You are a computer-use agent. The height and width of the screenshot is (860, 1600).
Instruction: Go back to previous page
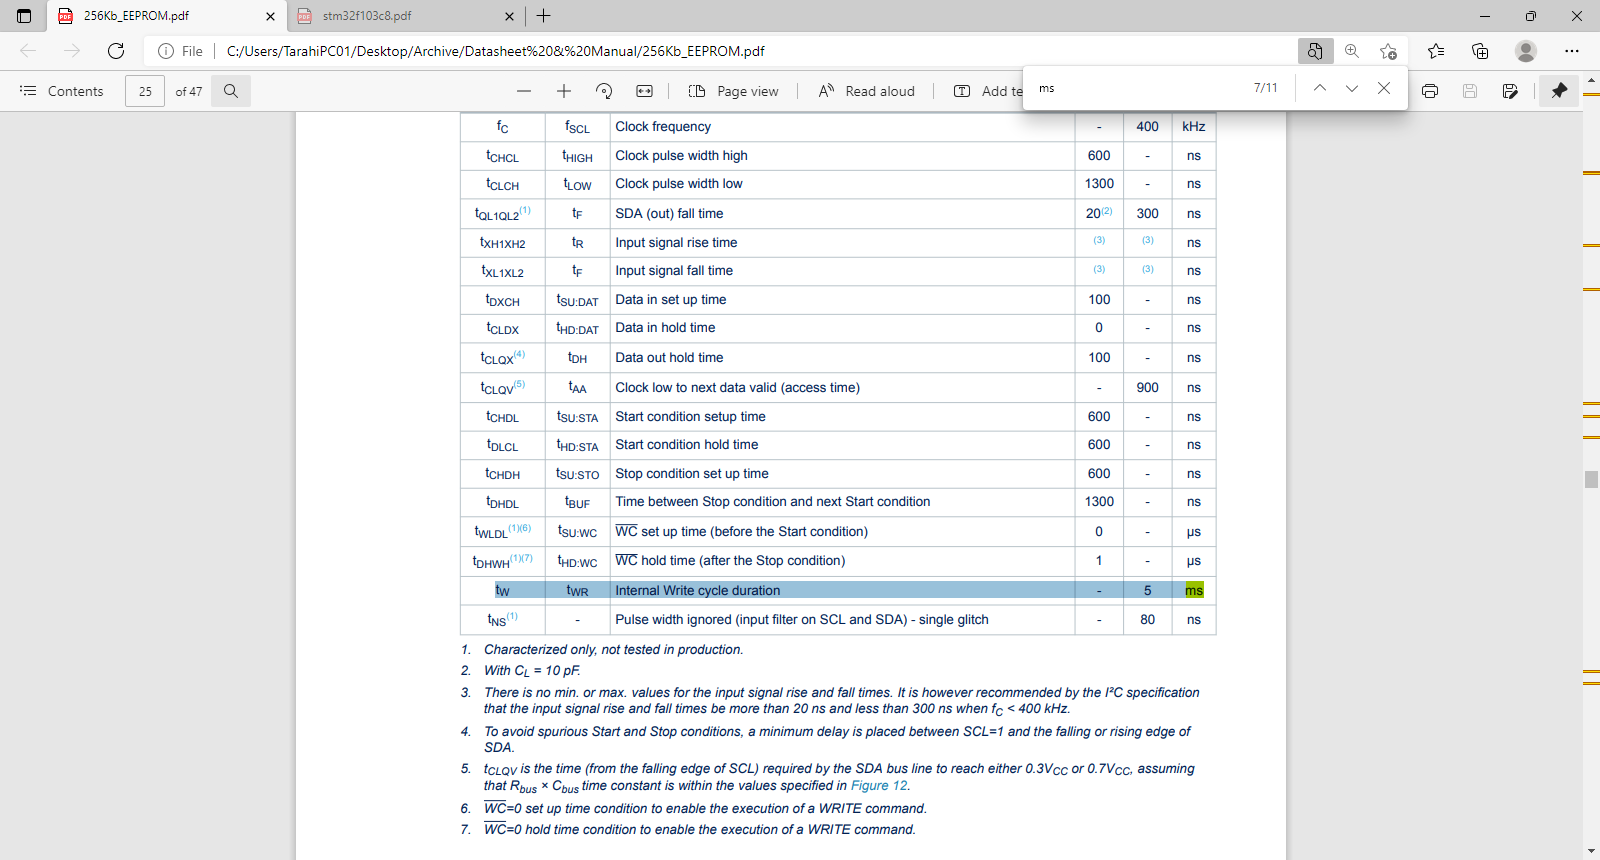pyautogui.click(x=28, y=51)
